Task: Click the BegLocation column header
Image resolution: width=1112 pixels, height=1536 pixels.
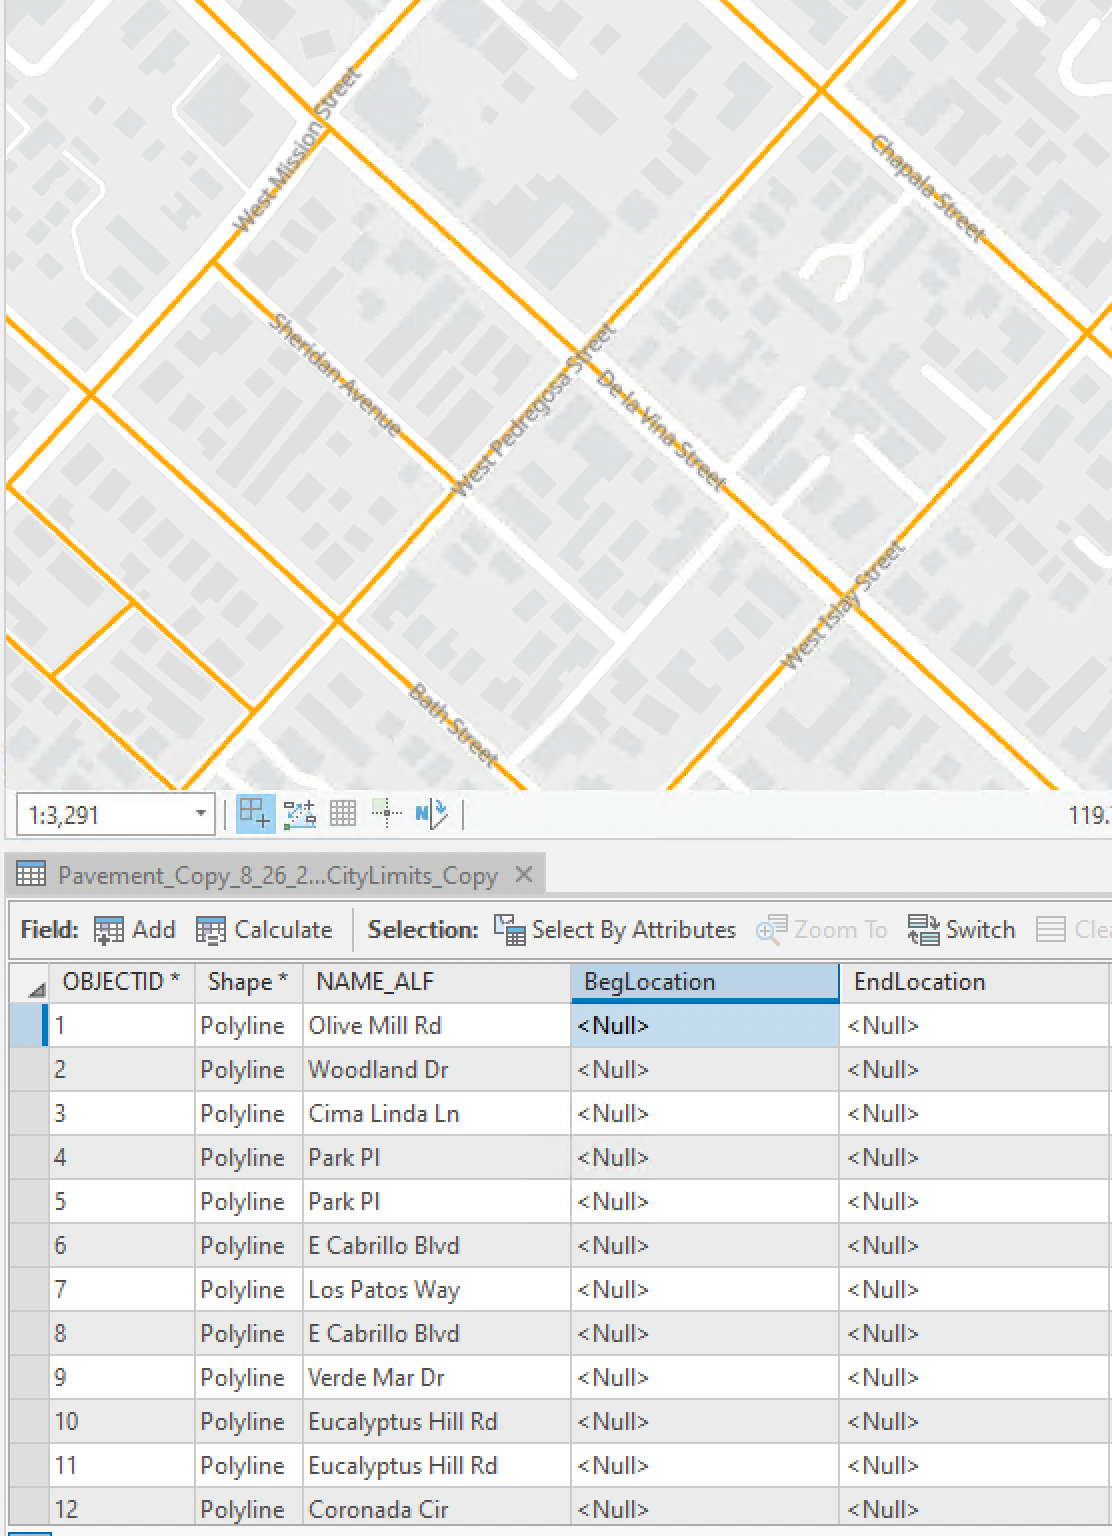Action: pyautogui.click(x=704, y=982)
